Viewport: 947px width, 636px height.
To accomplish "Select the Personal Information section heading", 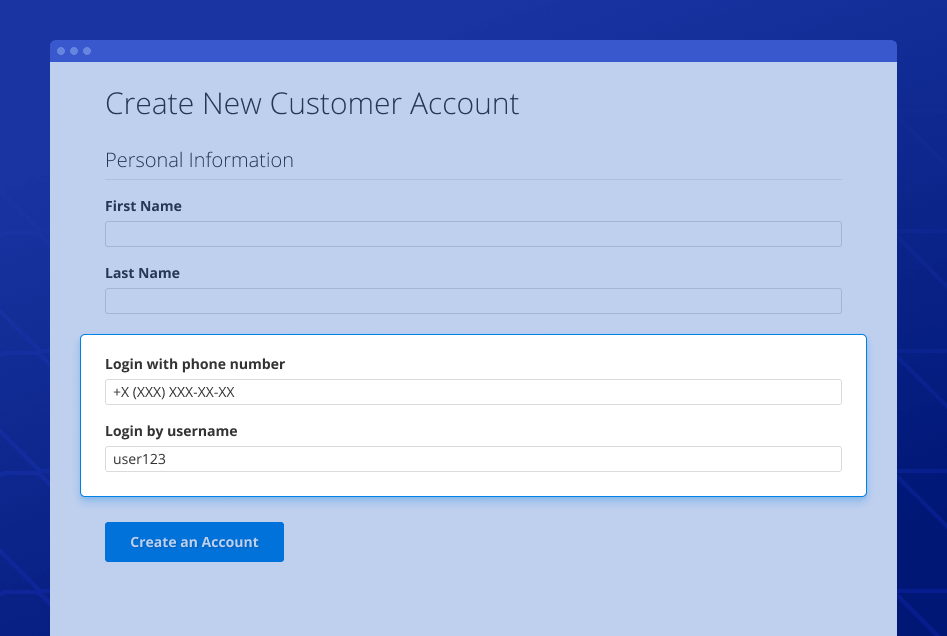I will tap(199, 160).
